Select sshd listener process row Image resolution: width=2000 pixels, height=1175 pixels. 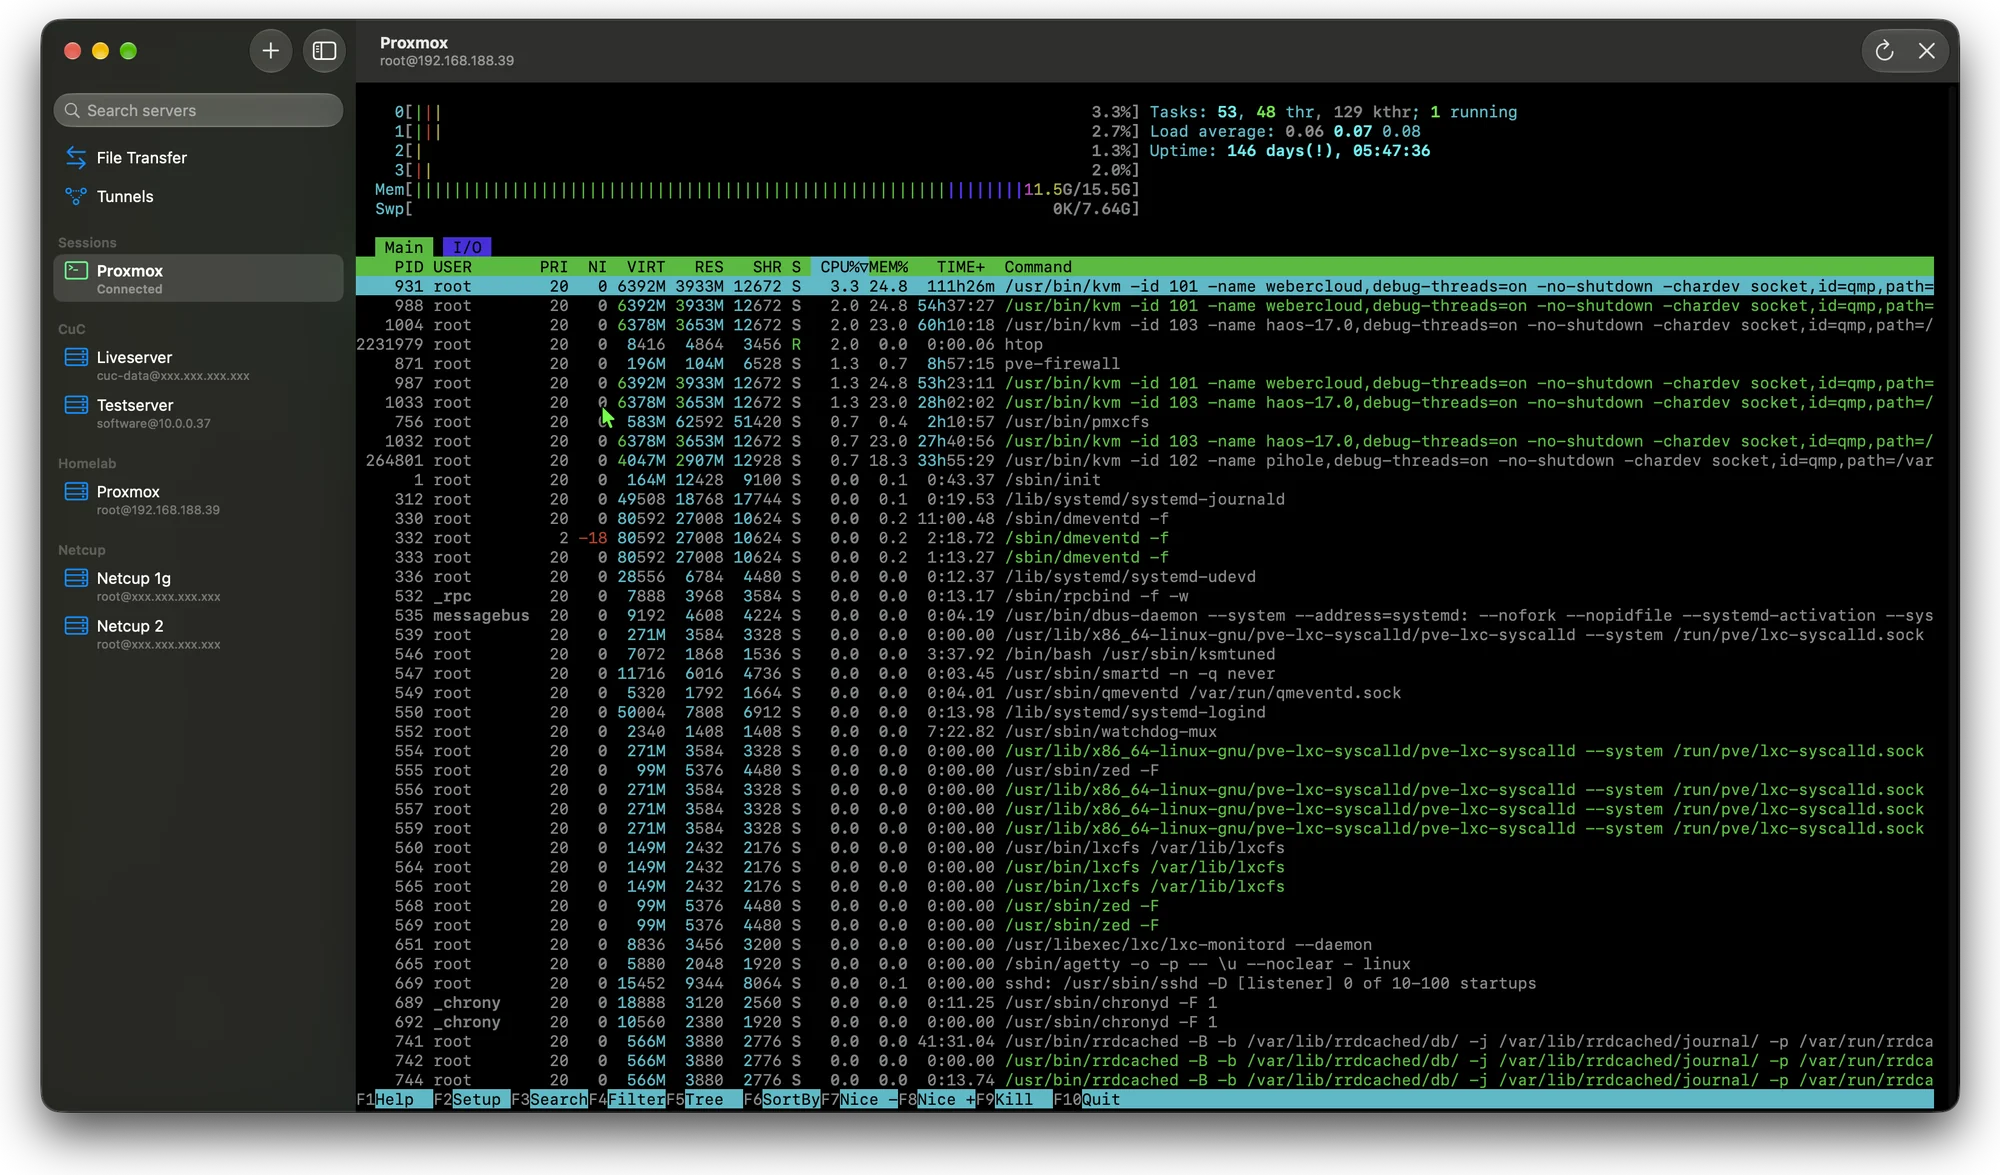point(1144,984)
